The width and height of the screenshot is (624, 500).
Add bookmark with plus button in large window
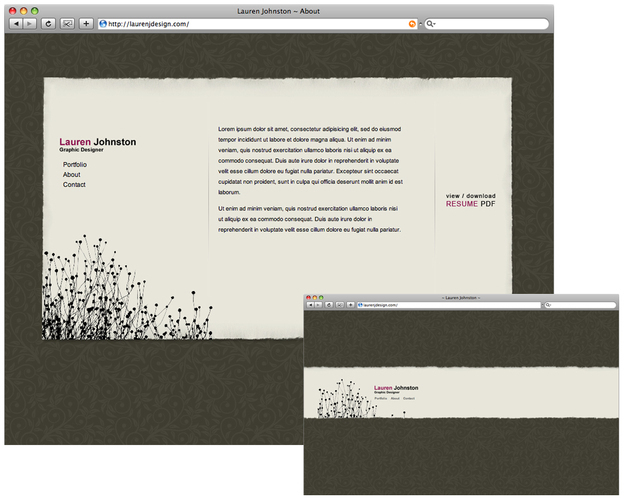point(86,24)
